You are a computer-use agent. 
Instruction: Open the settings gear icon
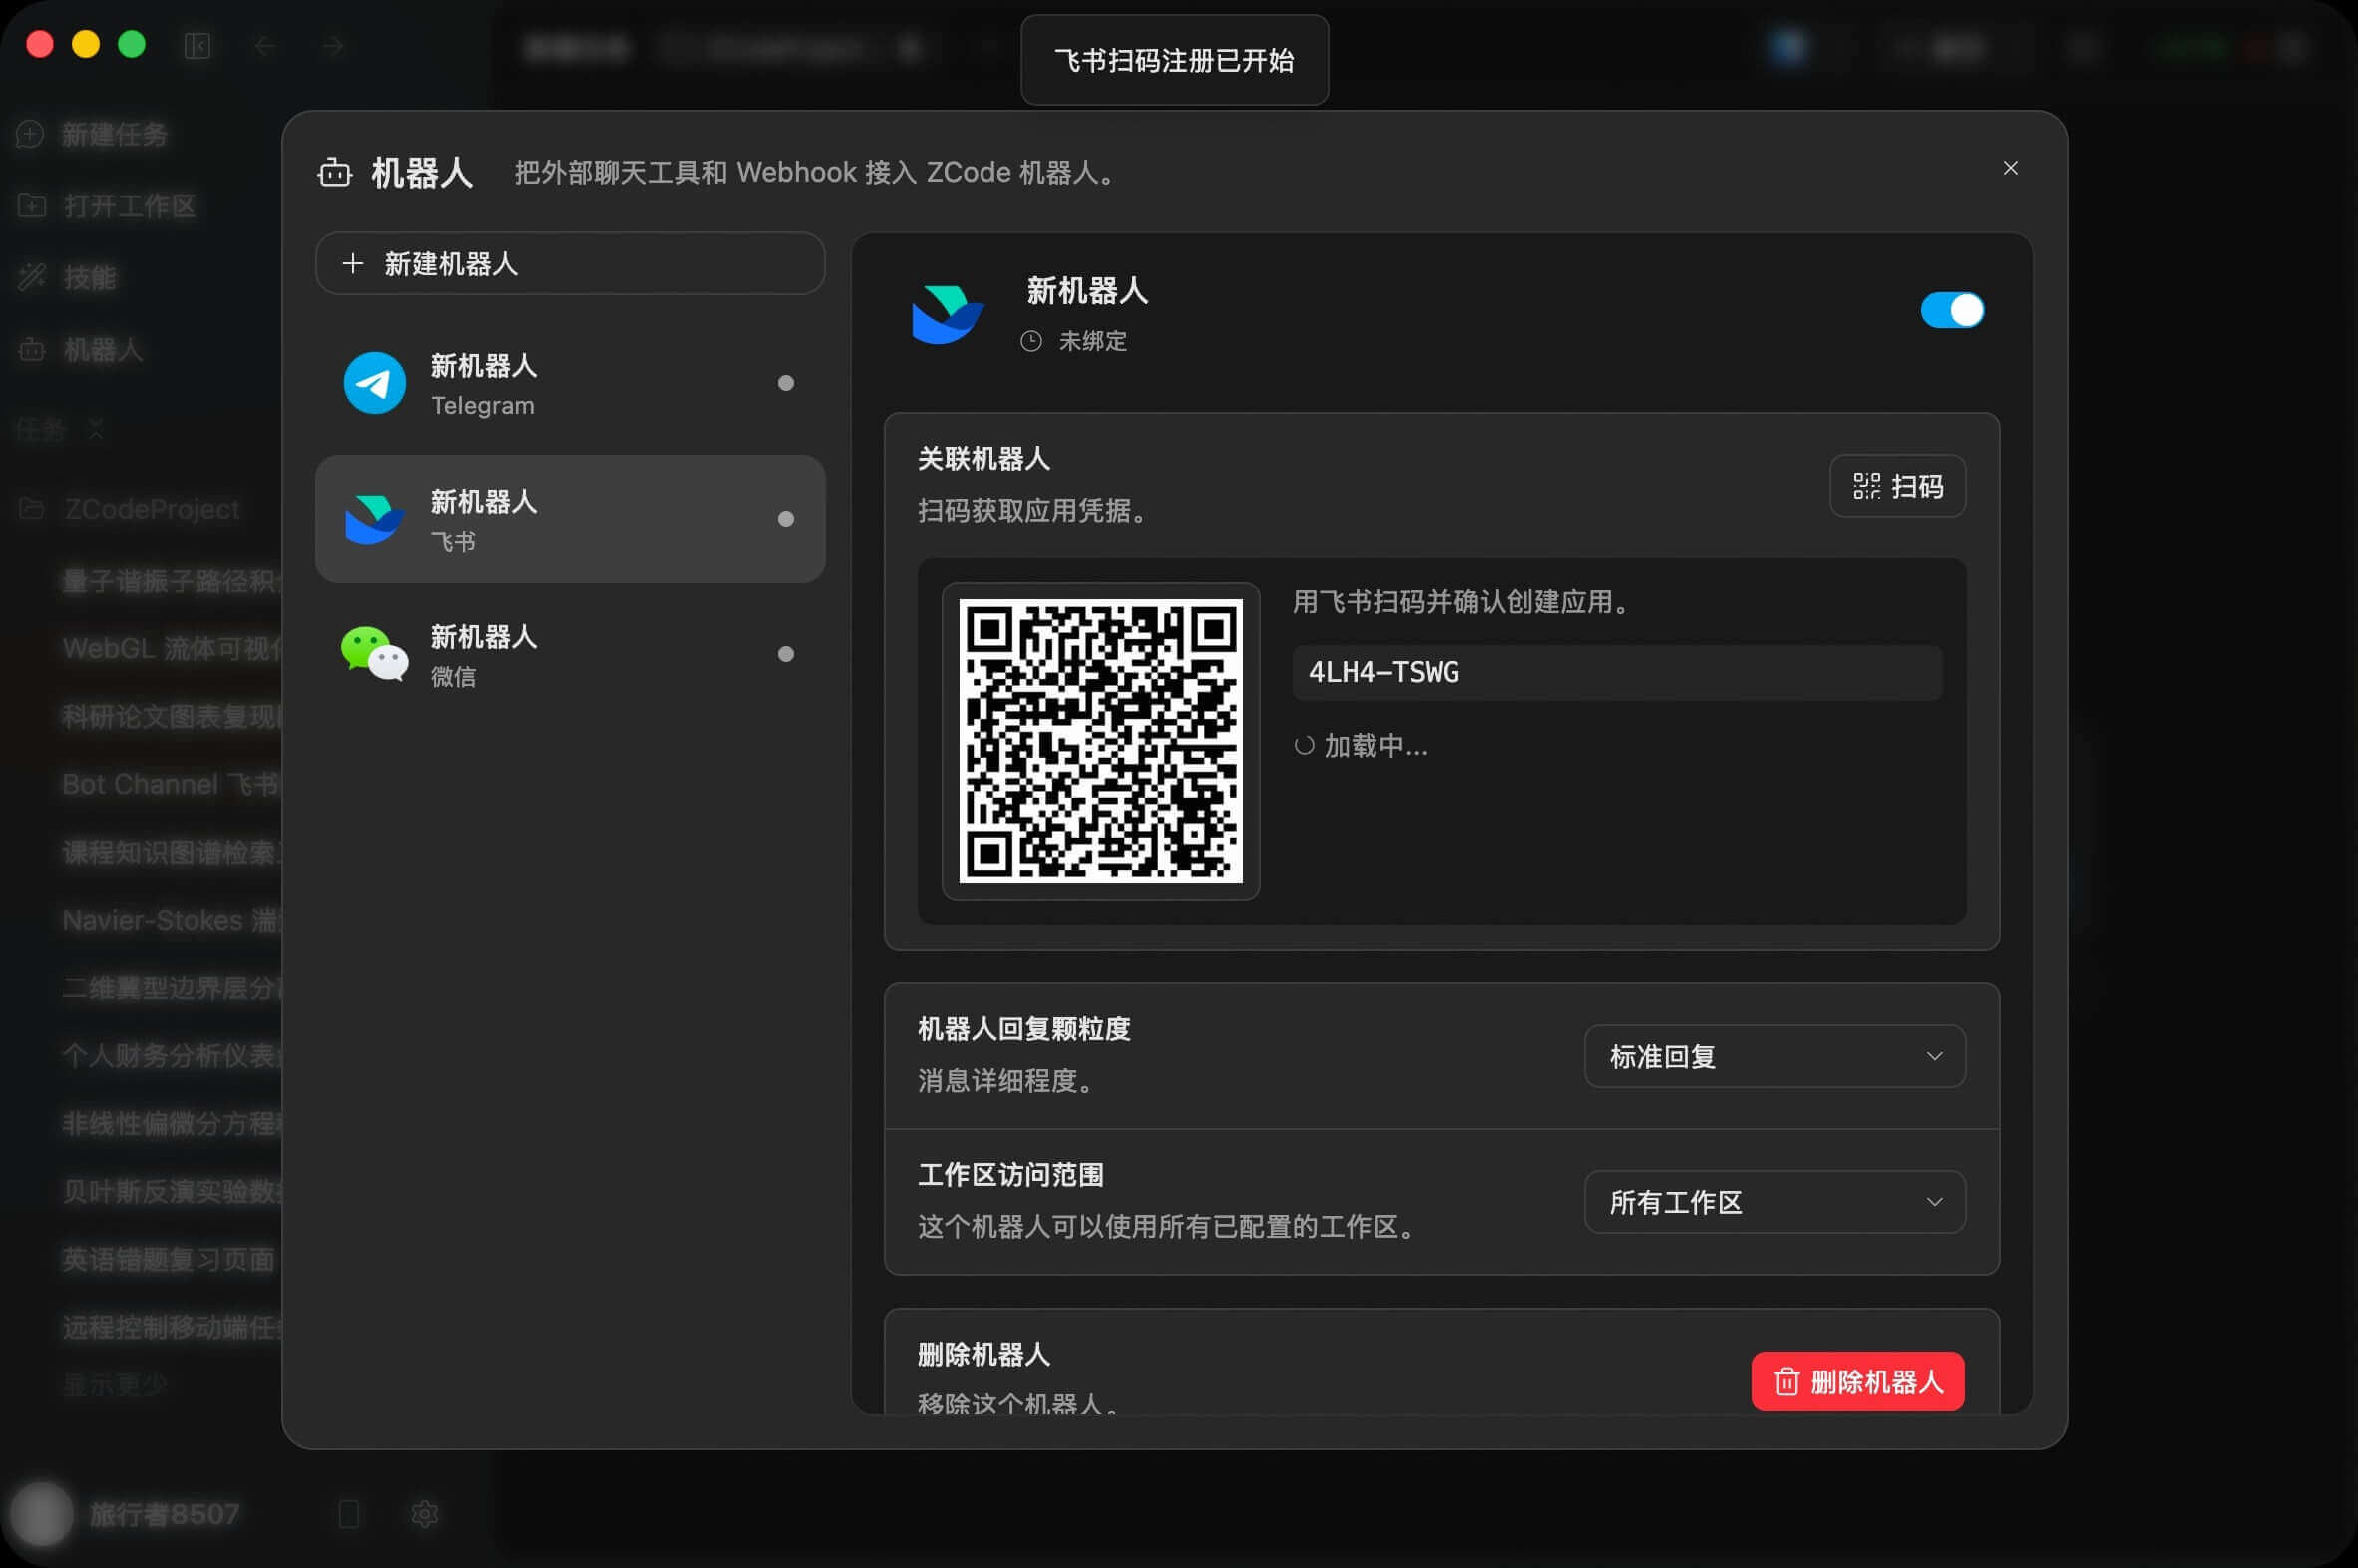424,1514
